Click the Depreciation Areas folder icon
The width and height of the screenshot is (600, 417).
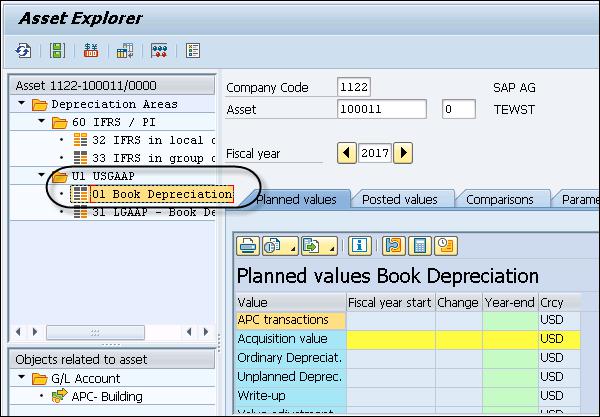pos(39,104)
